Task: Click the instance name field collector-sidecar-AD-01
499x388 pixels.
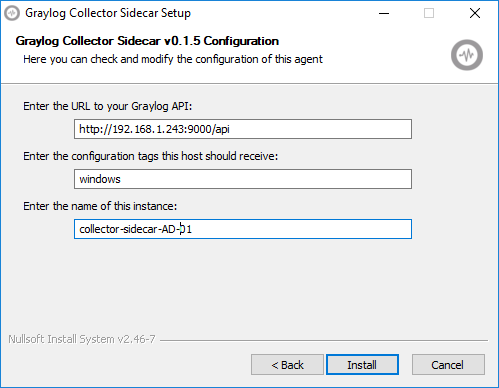Action: (x=243, y=229)
